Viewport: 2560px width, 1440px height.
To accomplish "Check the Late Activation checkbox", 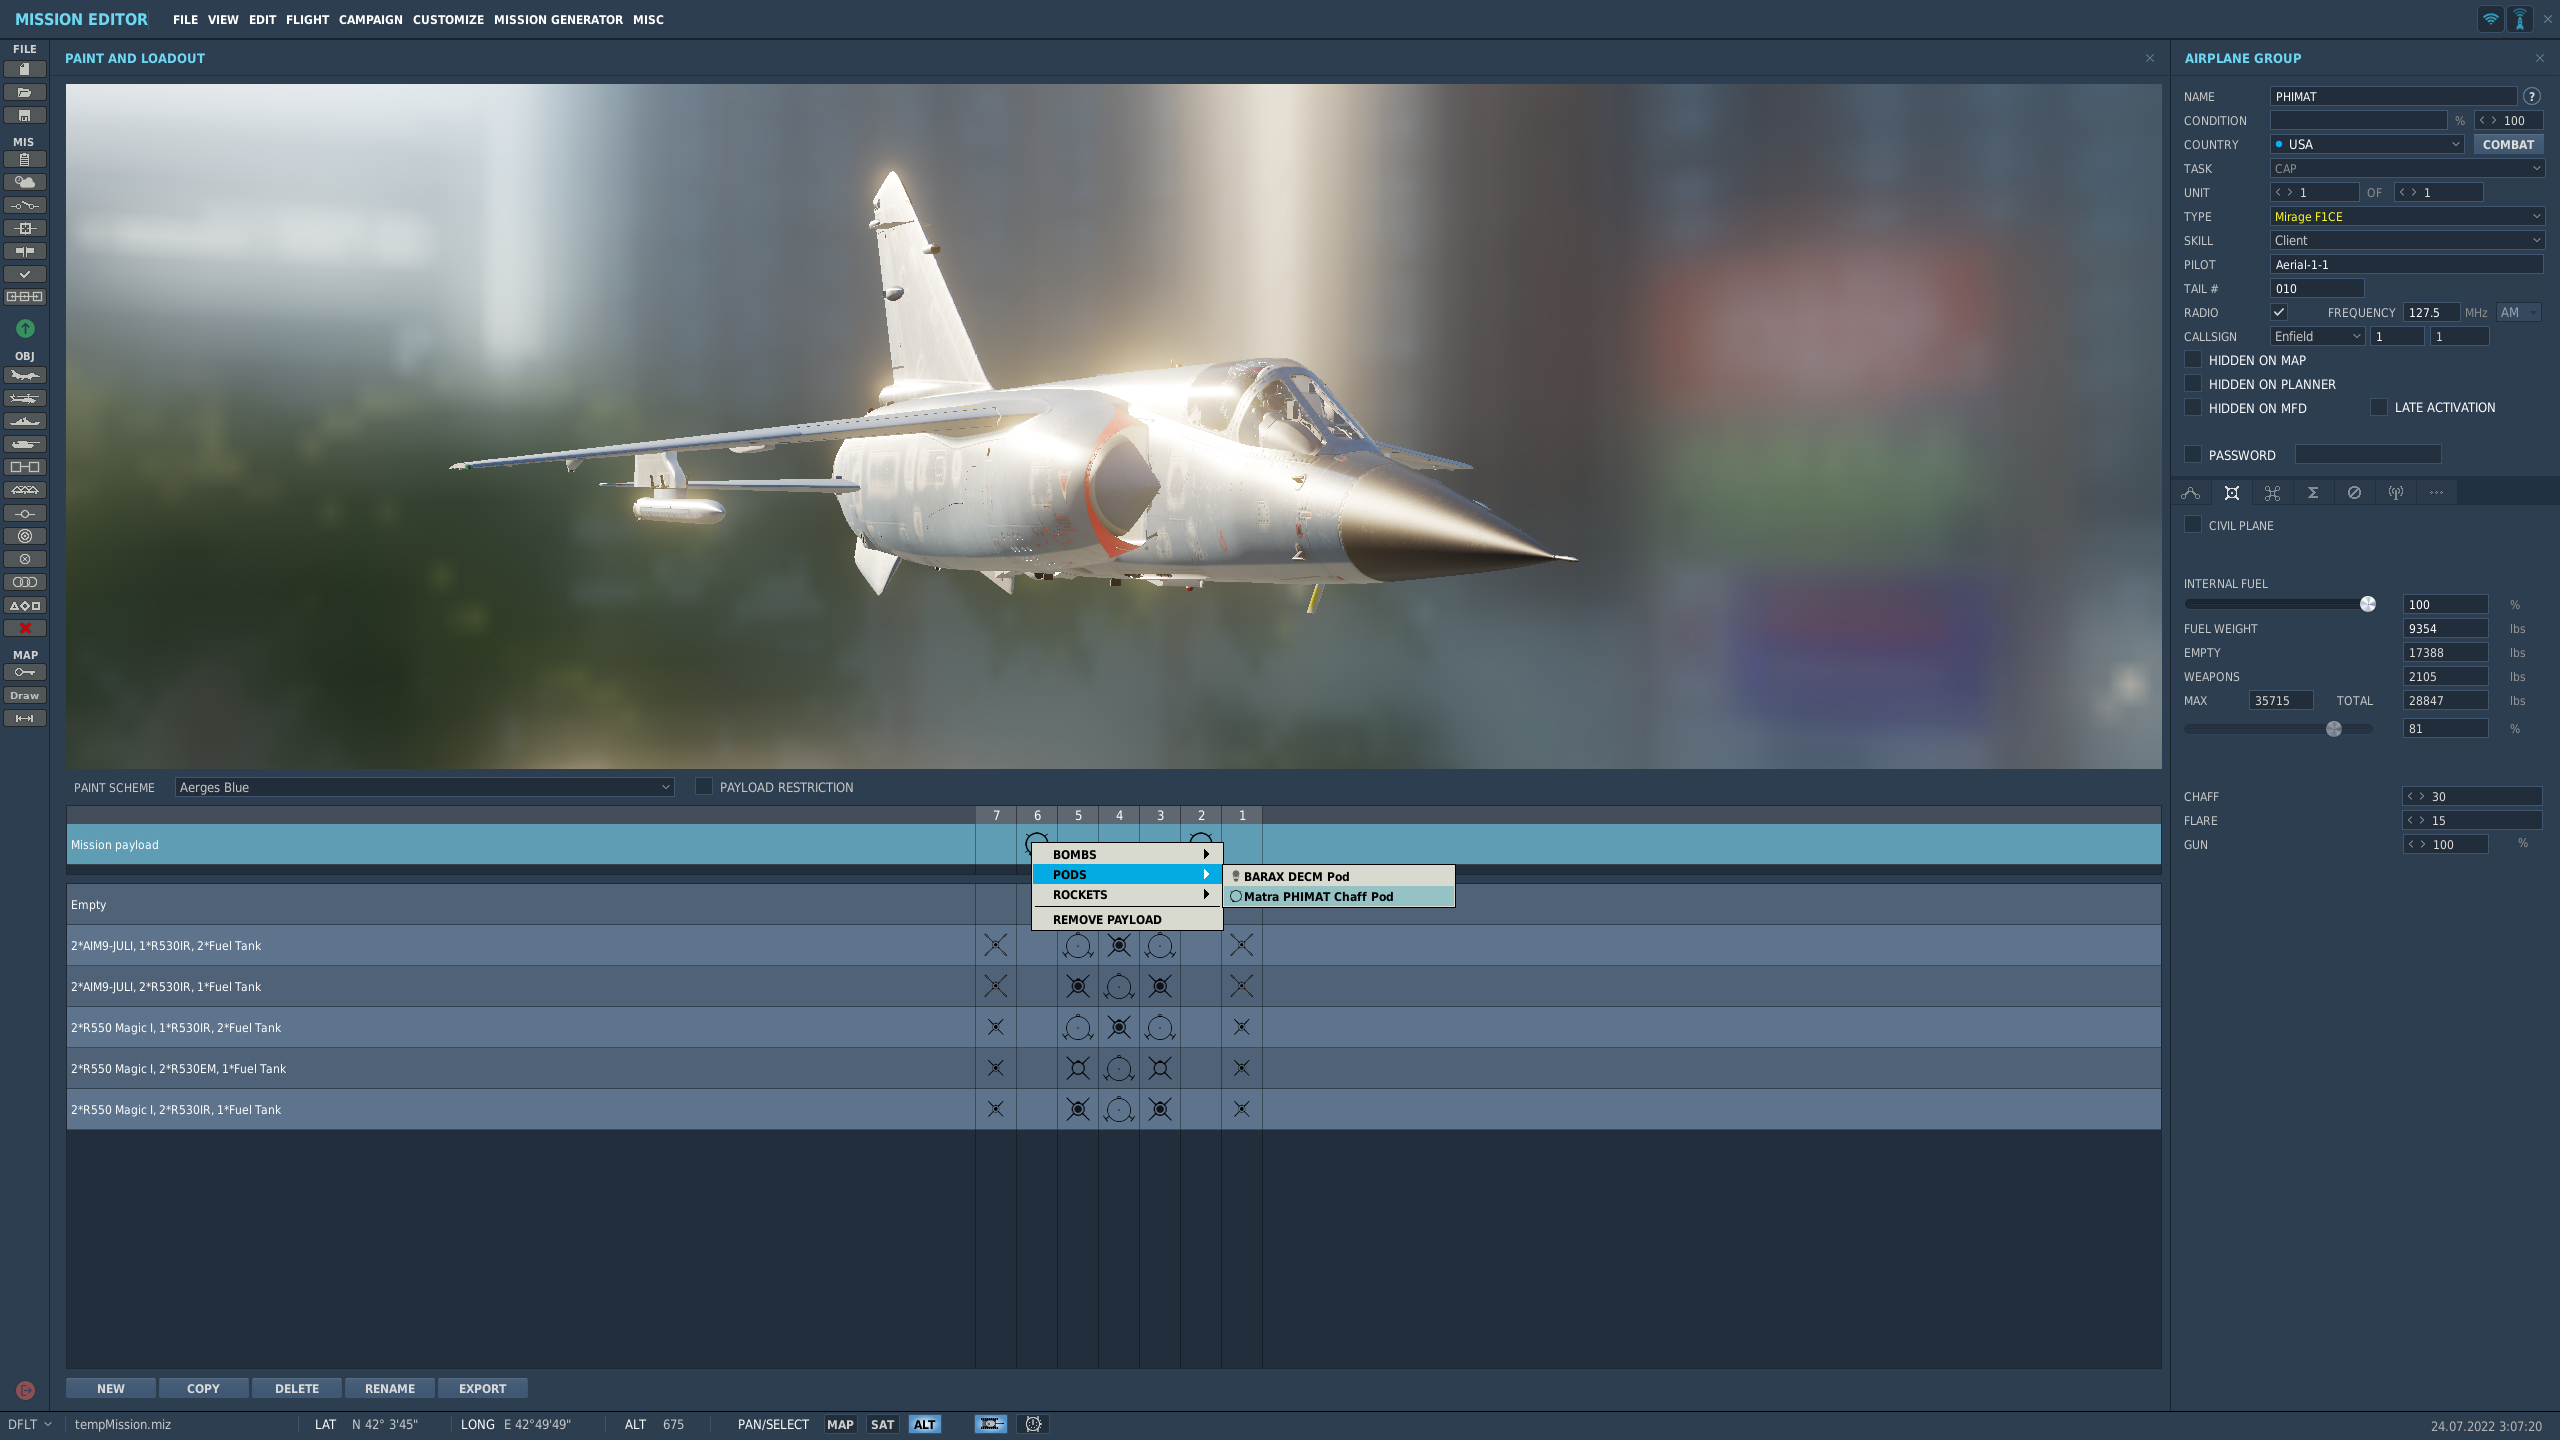I will [2379, 407].
